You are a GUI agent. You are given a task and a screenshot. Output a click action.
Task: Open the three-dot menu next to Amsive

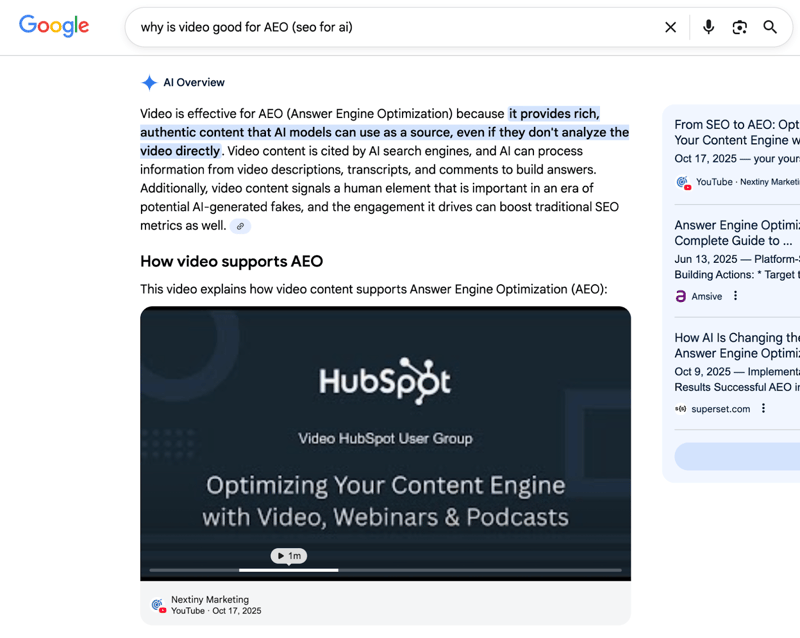pos(736,296)
